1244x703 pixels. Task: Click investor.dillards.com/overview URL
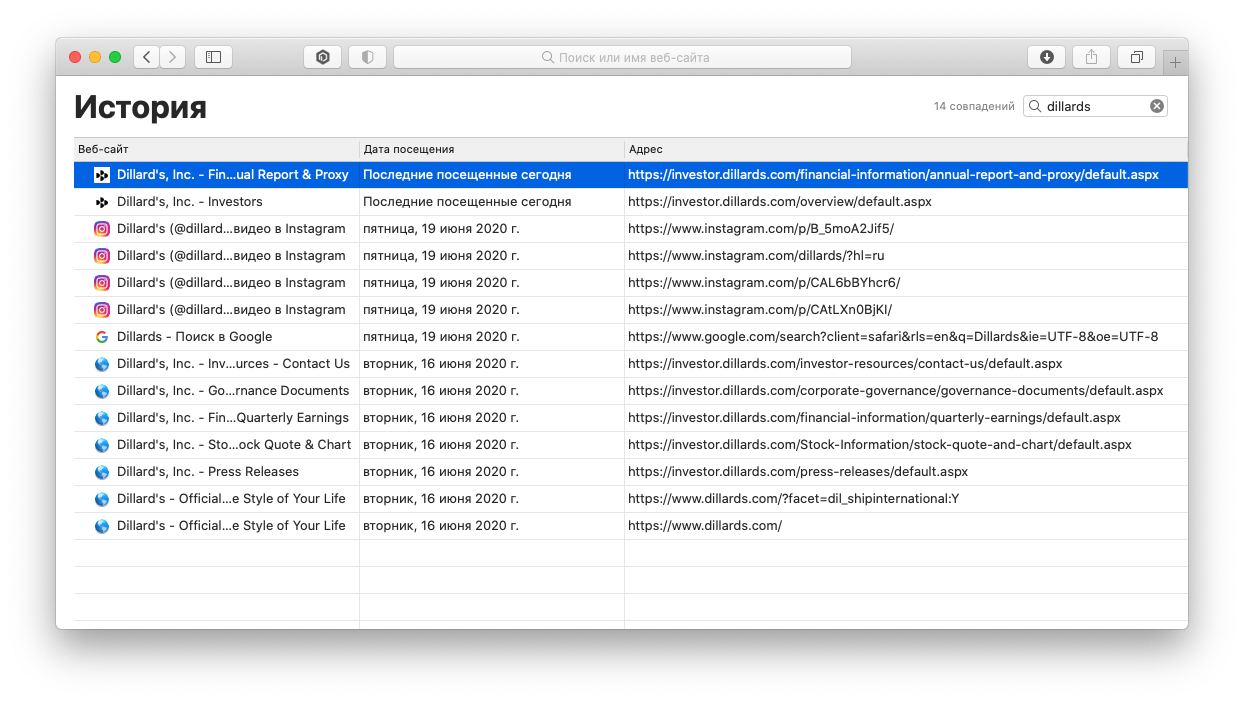(x=780, y=202)
